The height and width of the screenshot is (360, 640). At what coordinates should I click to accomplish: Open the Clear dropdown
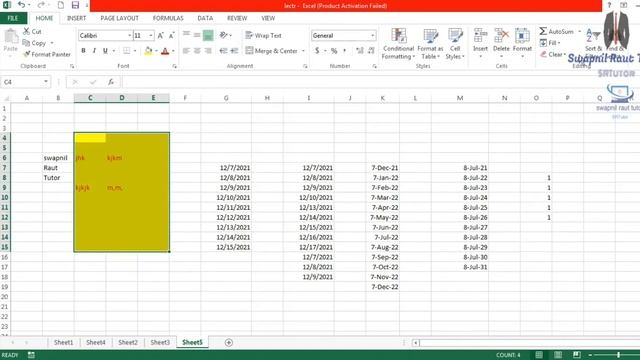[553, 54]
